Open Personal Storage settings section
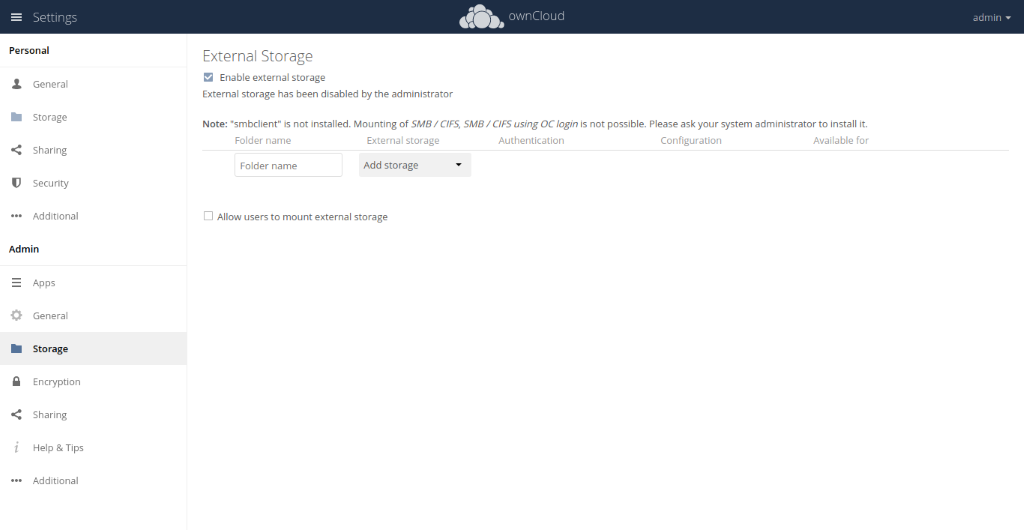 [x=50, y=117]
